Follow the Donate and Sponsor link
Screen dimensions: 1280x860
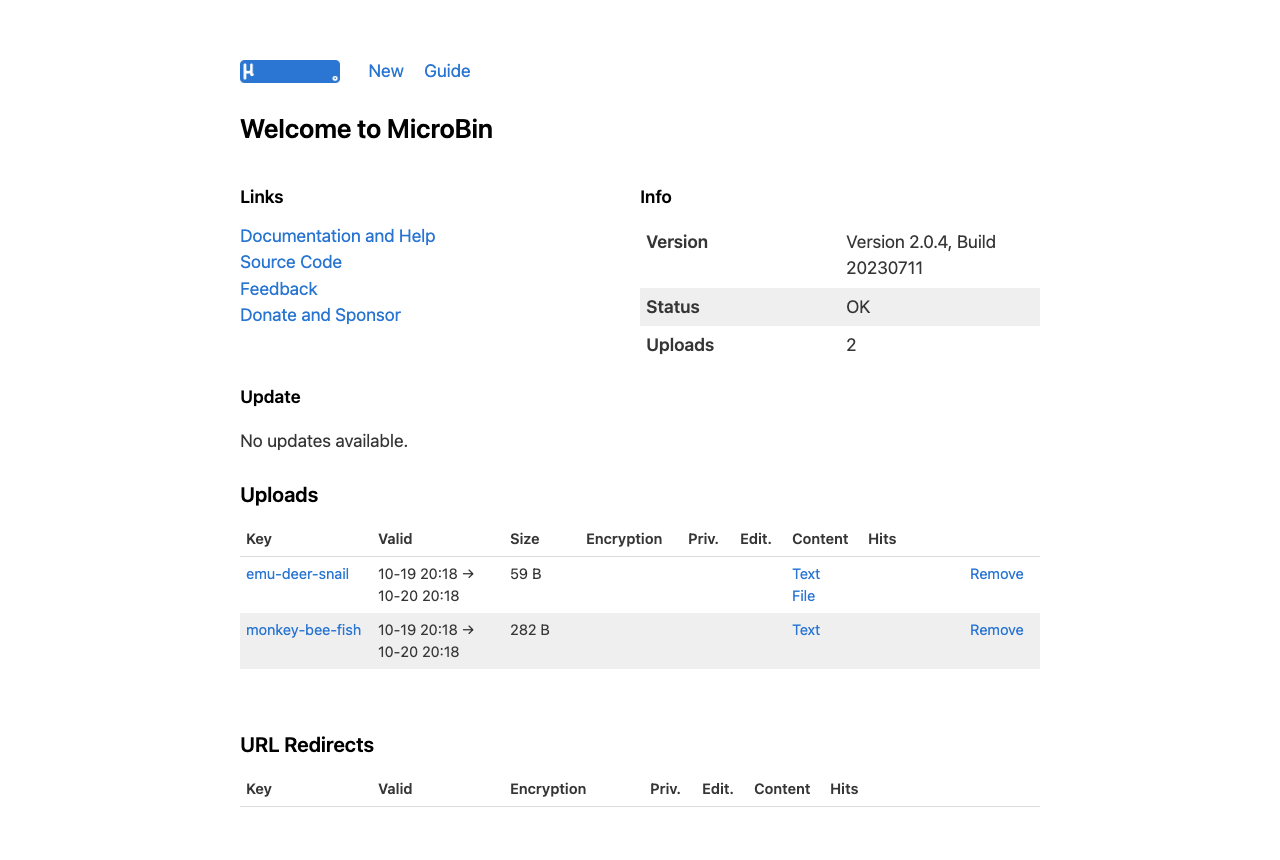click(x=320, y=315)
